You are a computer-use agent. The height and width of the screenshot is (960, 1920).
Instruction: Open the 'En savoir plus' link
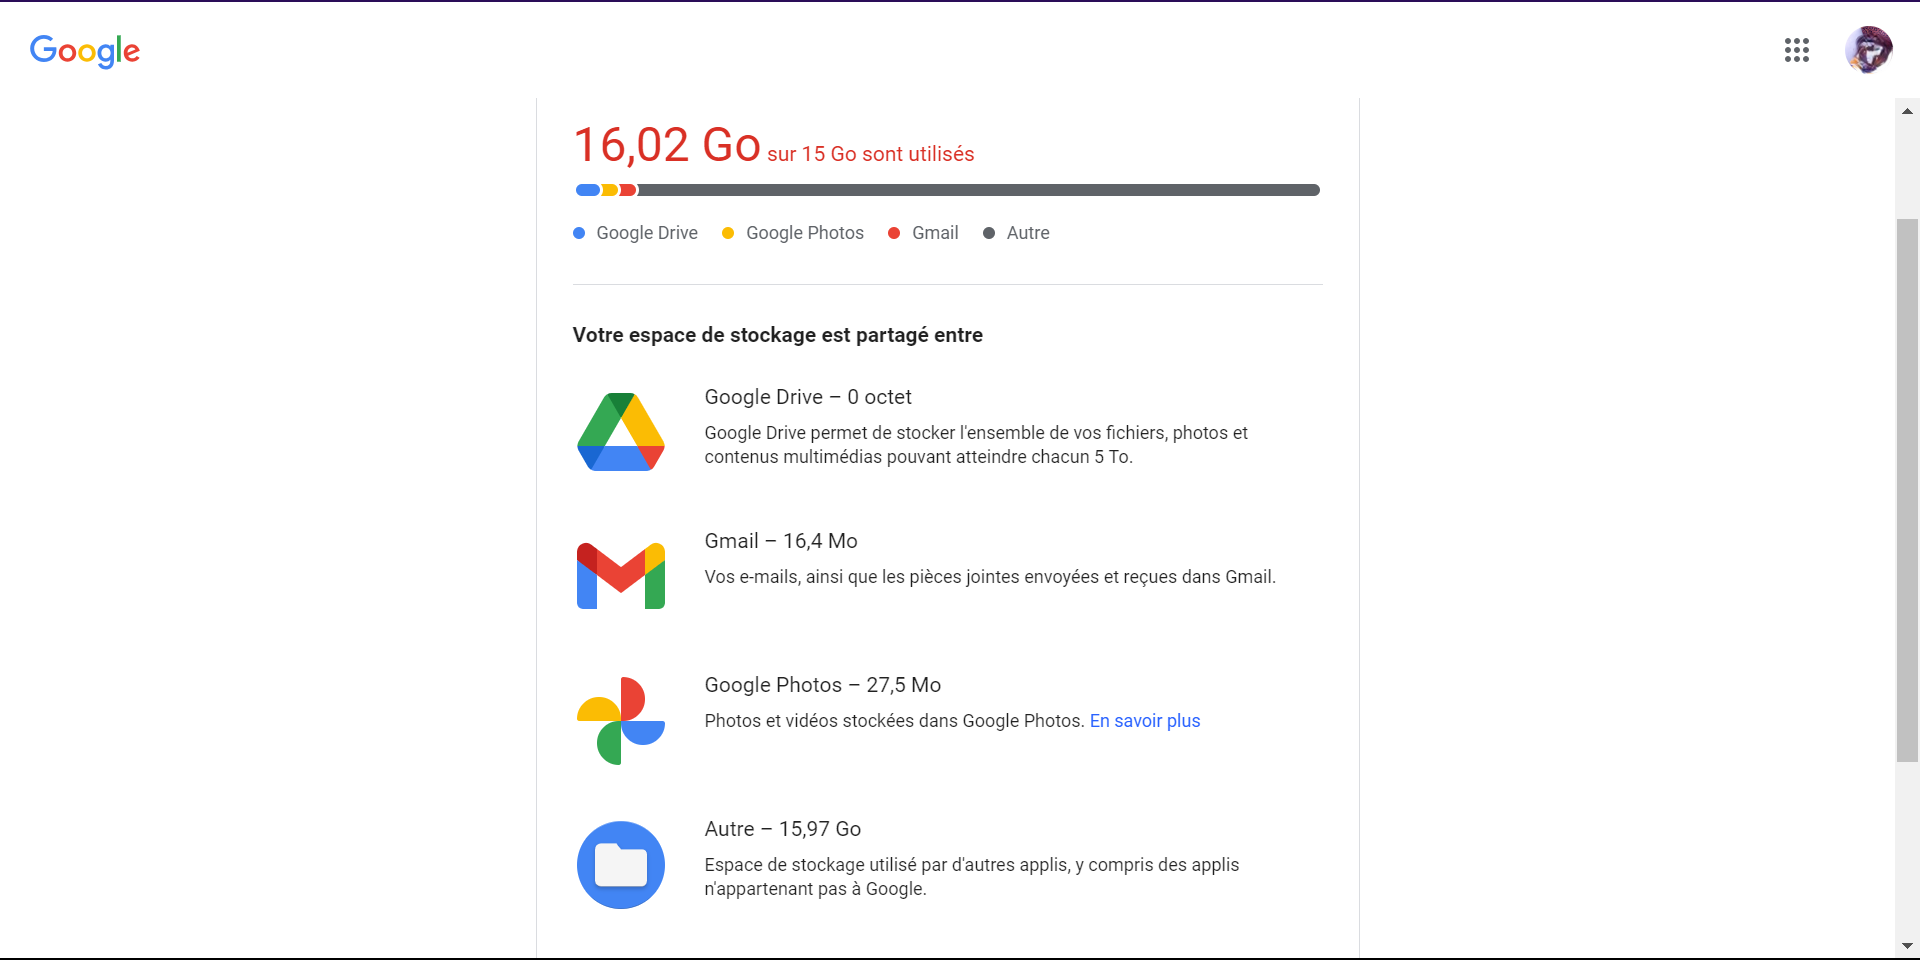tap(1144, 721)
